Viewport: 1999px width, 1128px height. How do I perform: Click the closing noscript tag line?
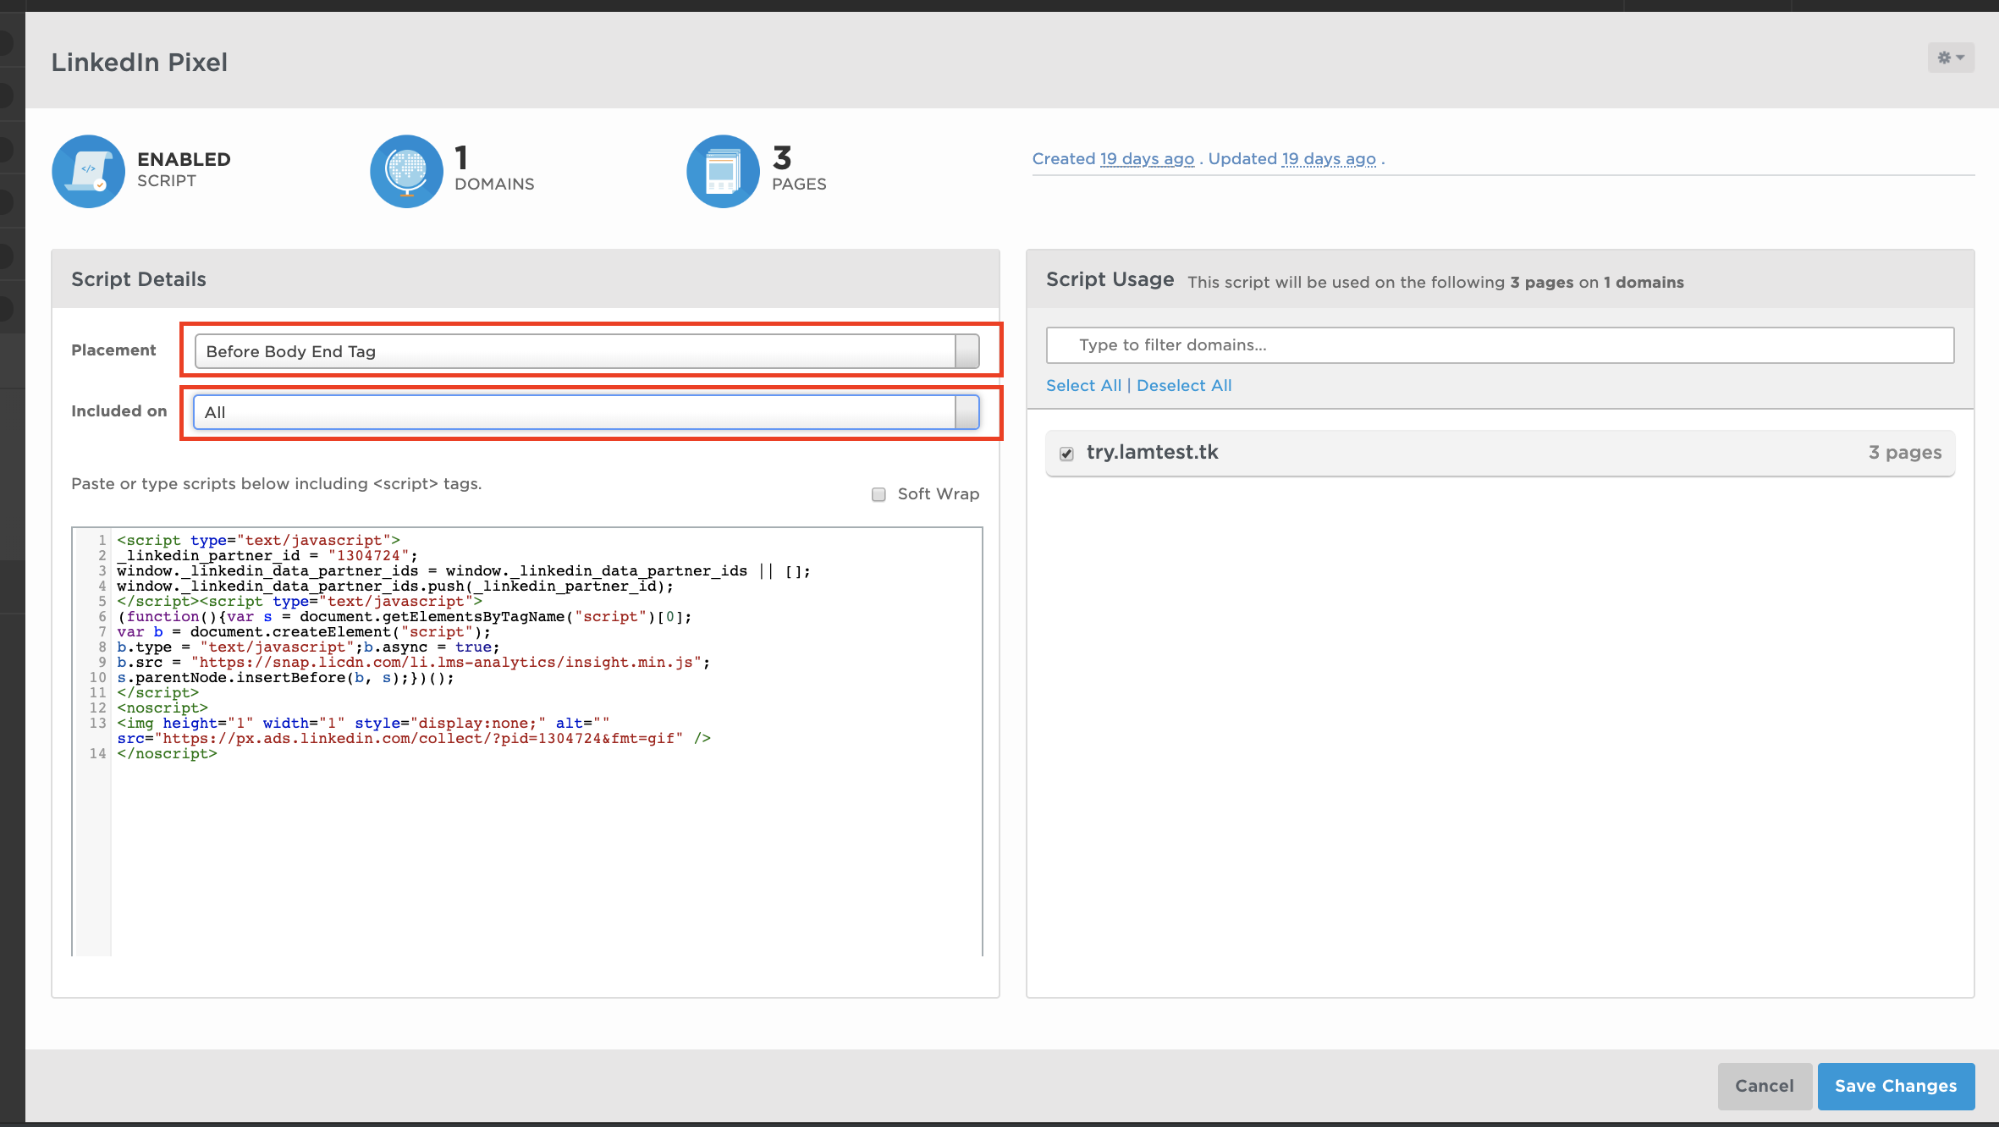(167, 754)
